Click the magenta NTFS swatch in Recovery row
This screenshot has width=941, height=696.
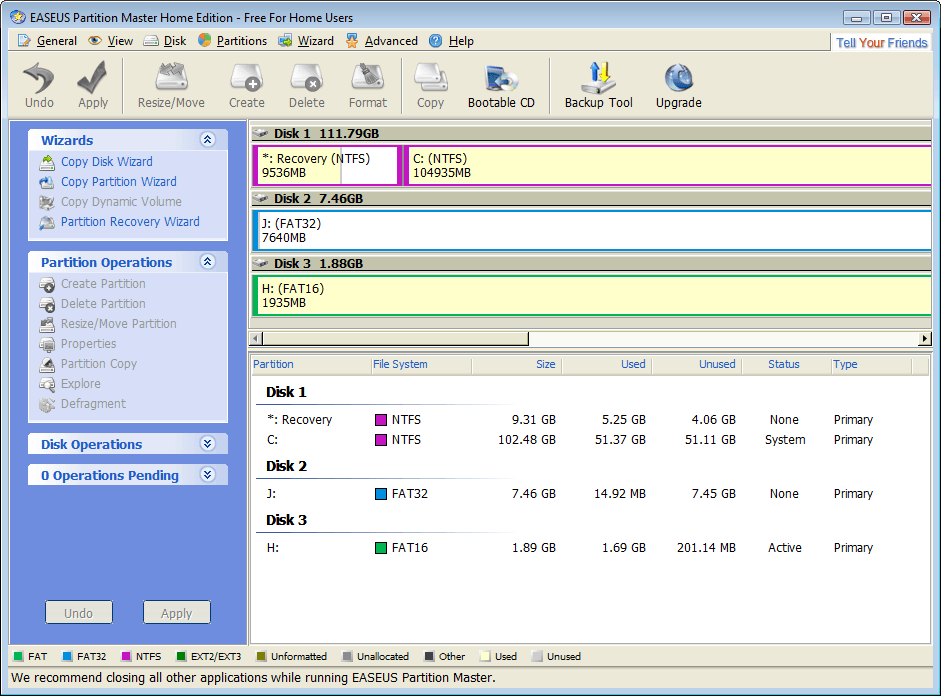(380, 420)
